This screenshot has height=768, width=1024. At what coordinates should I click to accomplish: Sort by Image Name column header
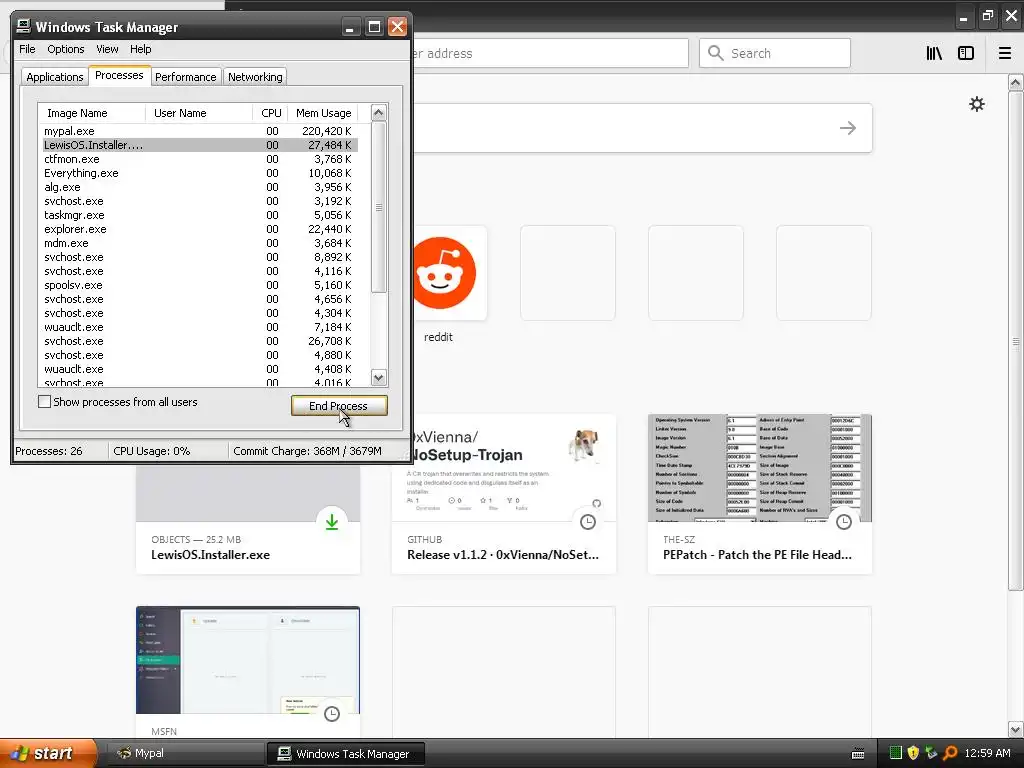point(92,113)
